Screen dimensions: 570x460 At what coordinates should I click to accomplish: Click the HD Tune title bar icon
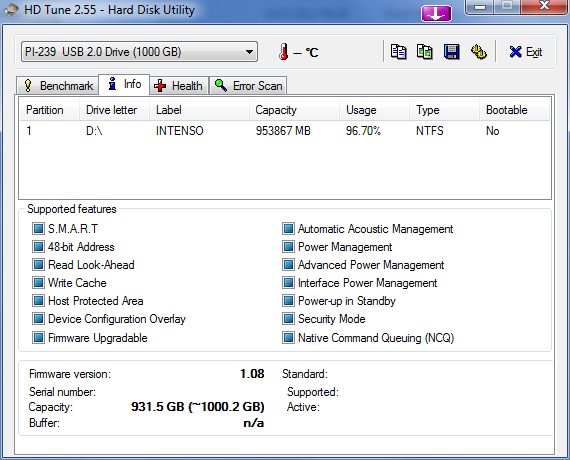click(x=11, y=10)
